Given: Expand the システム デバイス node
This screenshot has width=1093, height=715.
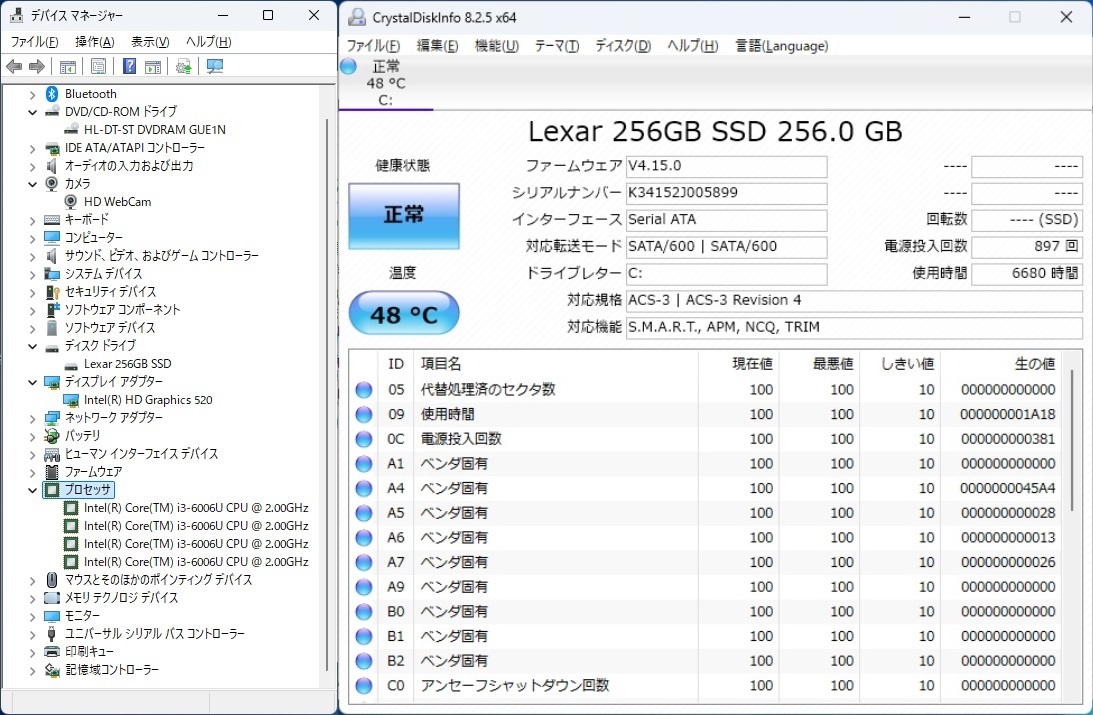Looking at the screenshot, I should (32, 274).
